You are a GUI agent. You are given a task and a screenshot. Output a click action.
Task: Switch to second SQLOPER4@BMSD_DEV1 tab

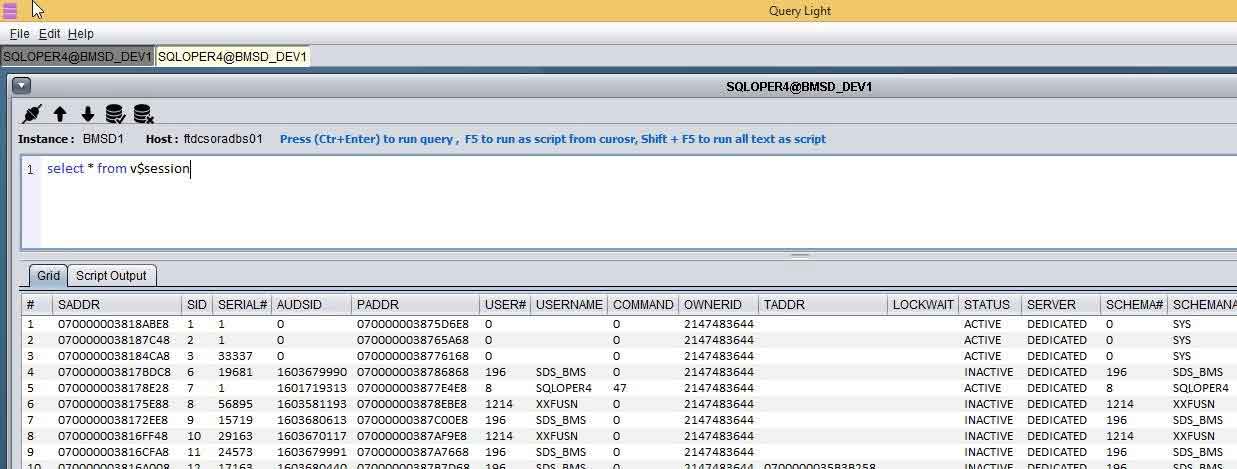[x=232, y=57]
